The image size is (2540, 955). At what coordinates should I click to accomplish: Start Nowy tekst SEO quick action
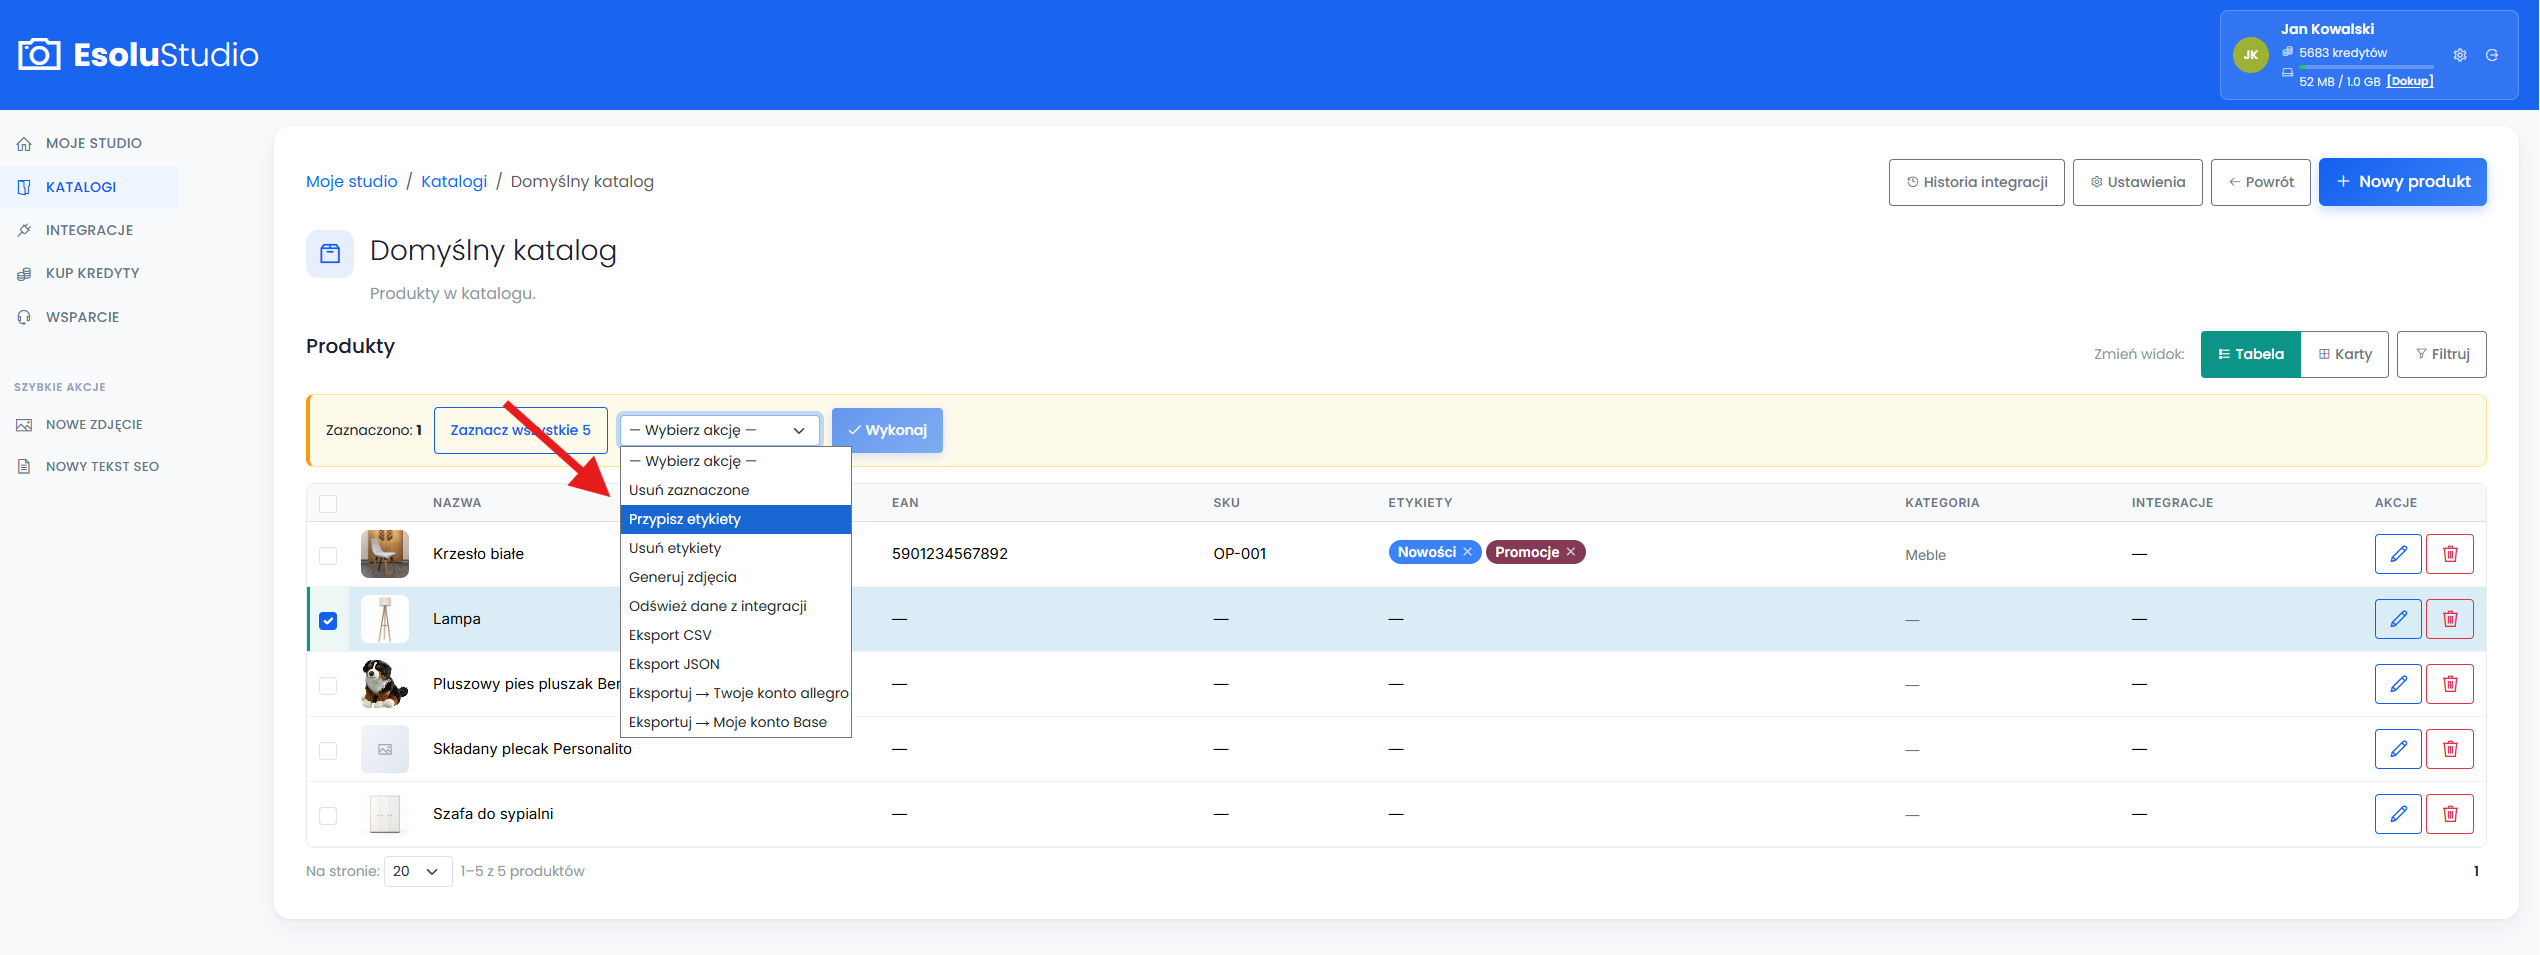90,467
